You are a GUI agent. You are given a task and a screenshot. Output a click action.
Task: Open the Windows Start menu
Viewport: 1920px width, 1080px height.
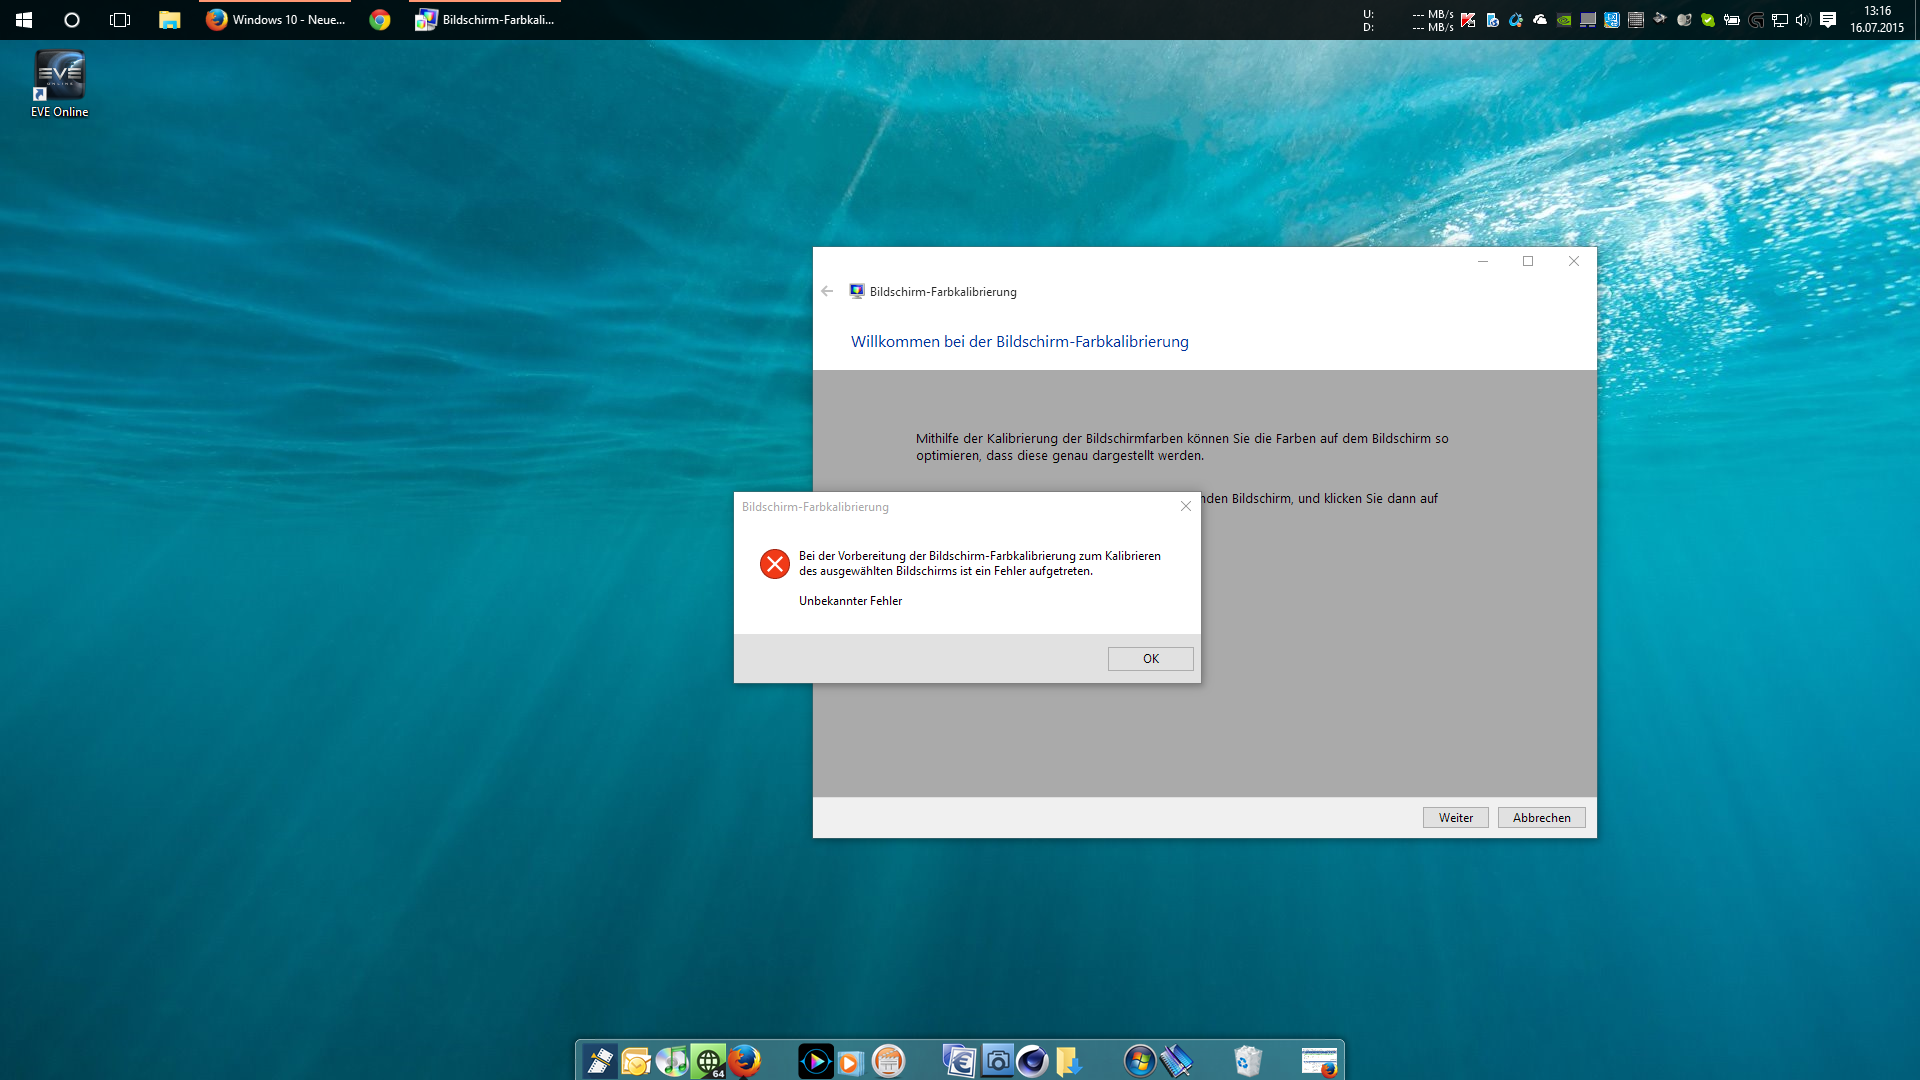click(x=24, y=19)
